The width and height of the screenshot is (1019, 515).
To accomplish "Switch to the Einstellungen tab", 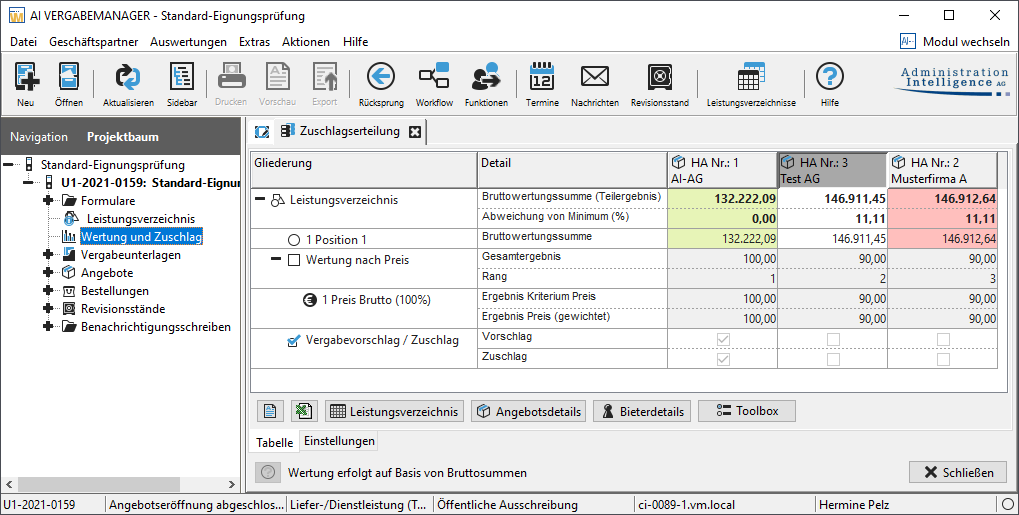I will (x=339, y=441).
